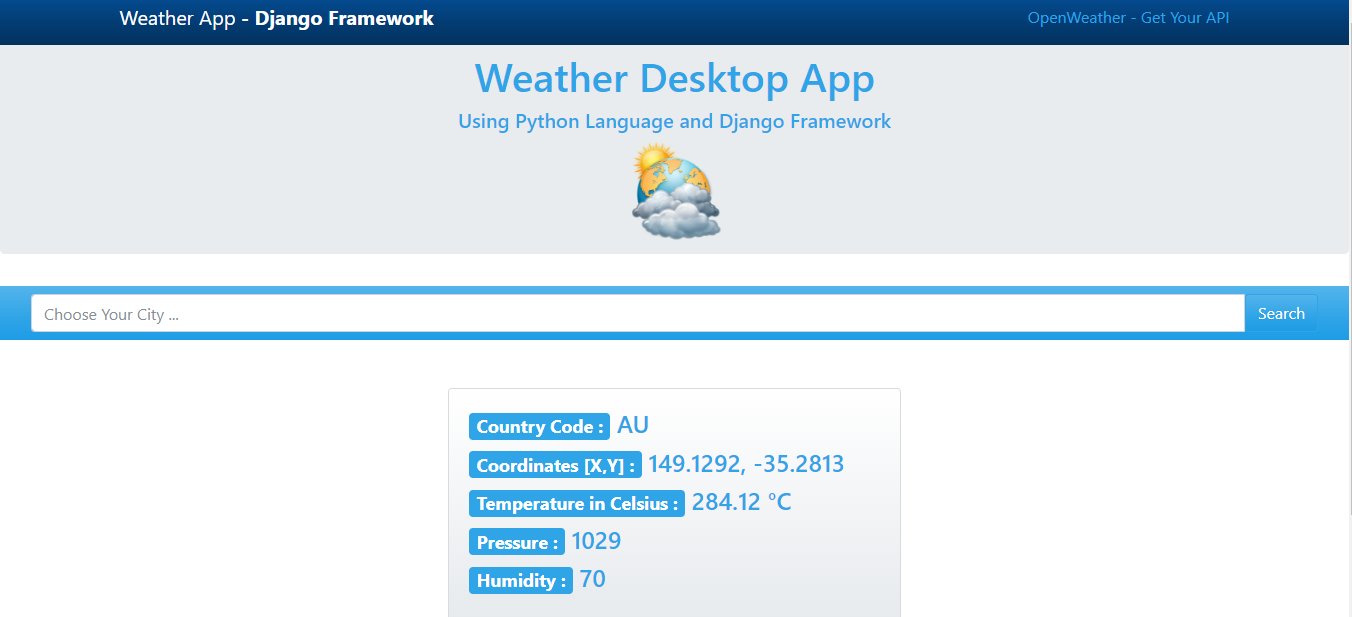Click the 149.1292, -35.2813 coordinates value
Screen dimensions: 1352x617
[x=746, y=464]
